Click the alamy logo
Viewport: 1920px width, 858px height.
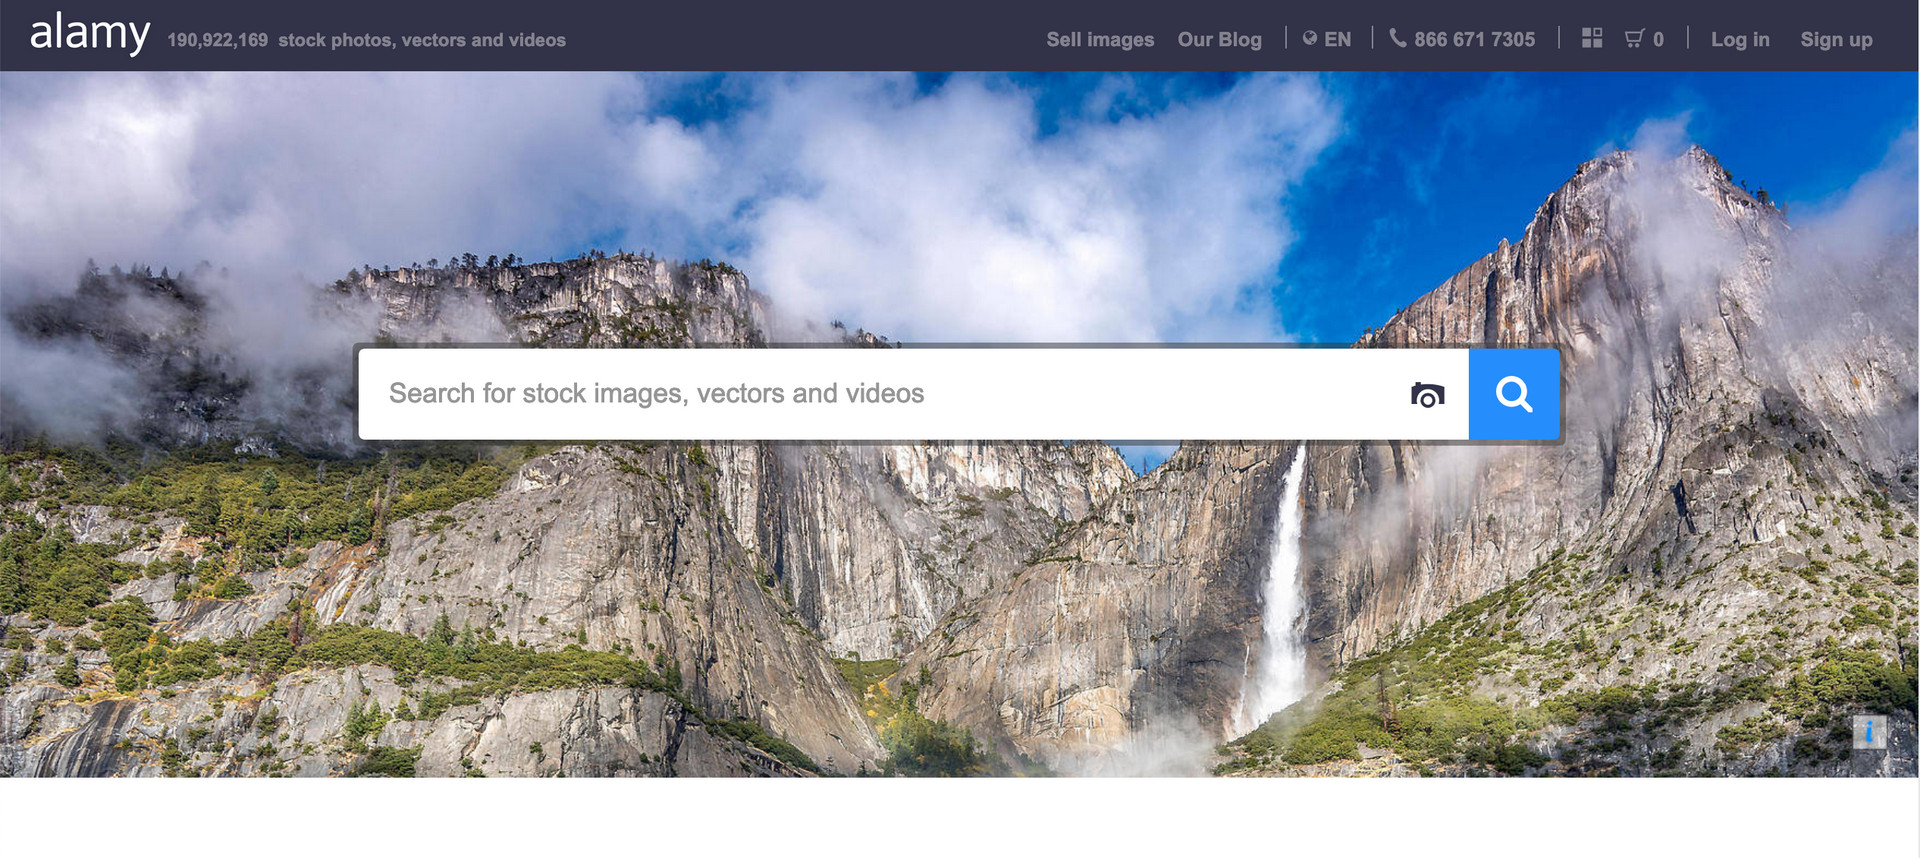[x=90, y=34]
